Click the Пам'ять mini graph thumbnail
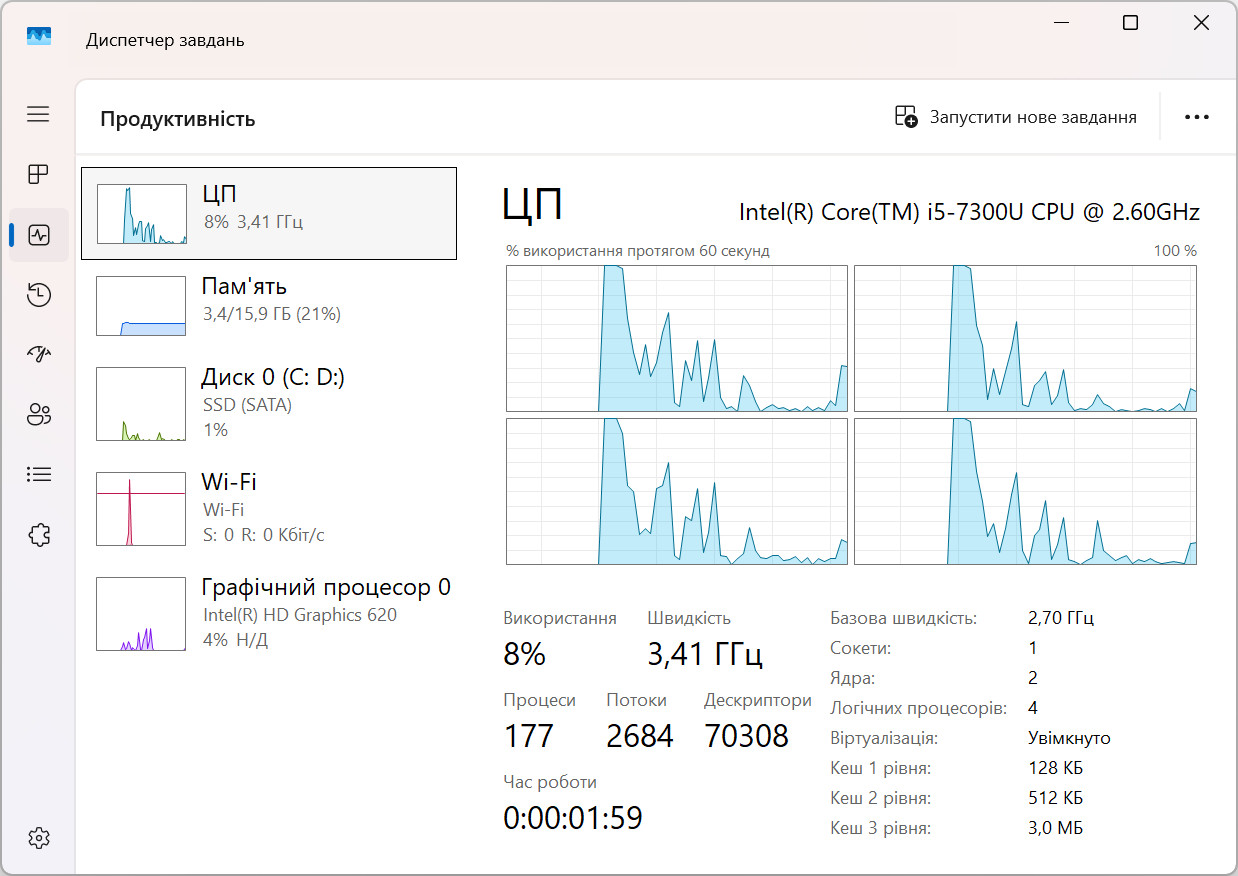 (141, 306)
